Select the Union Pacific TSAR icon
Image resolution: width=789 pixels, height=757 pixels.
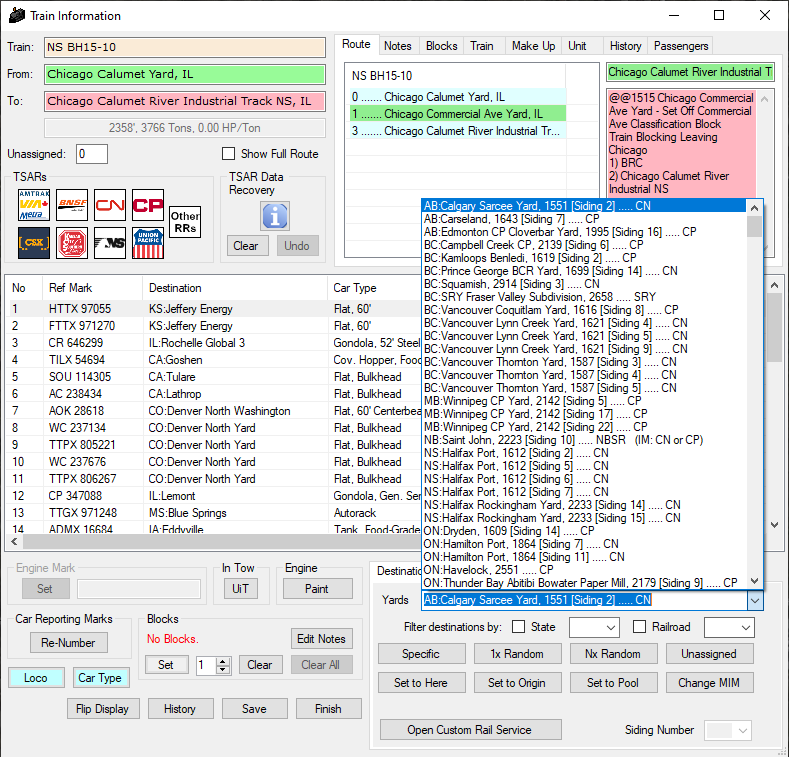pyautogui.click(x=148, y=243)
